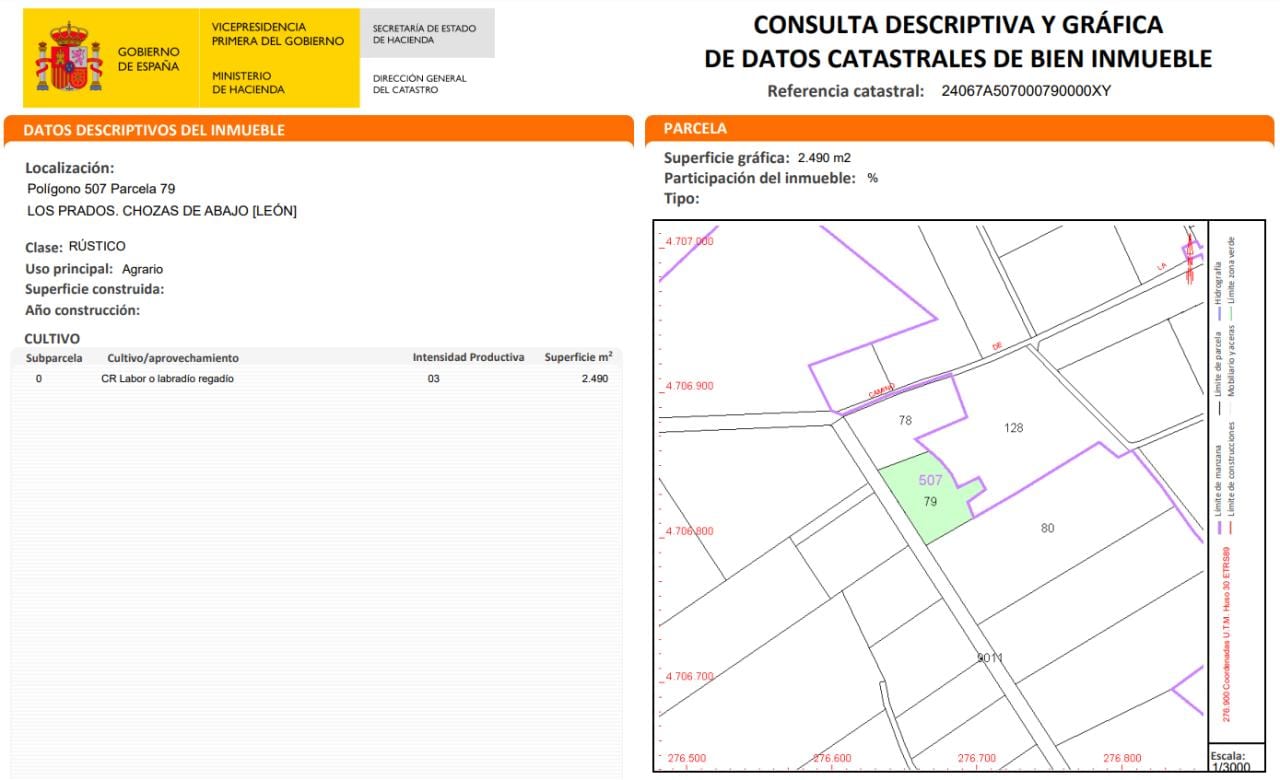1280x780 pixels.
Task: Click the DATOS DESCRIPTIVOS DEL INMUEBLE header
Action: click(154, 130)
